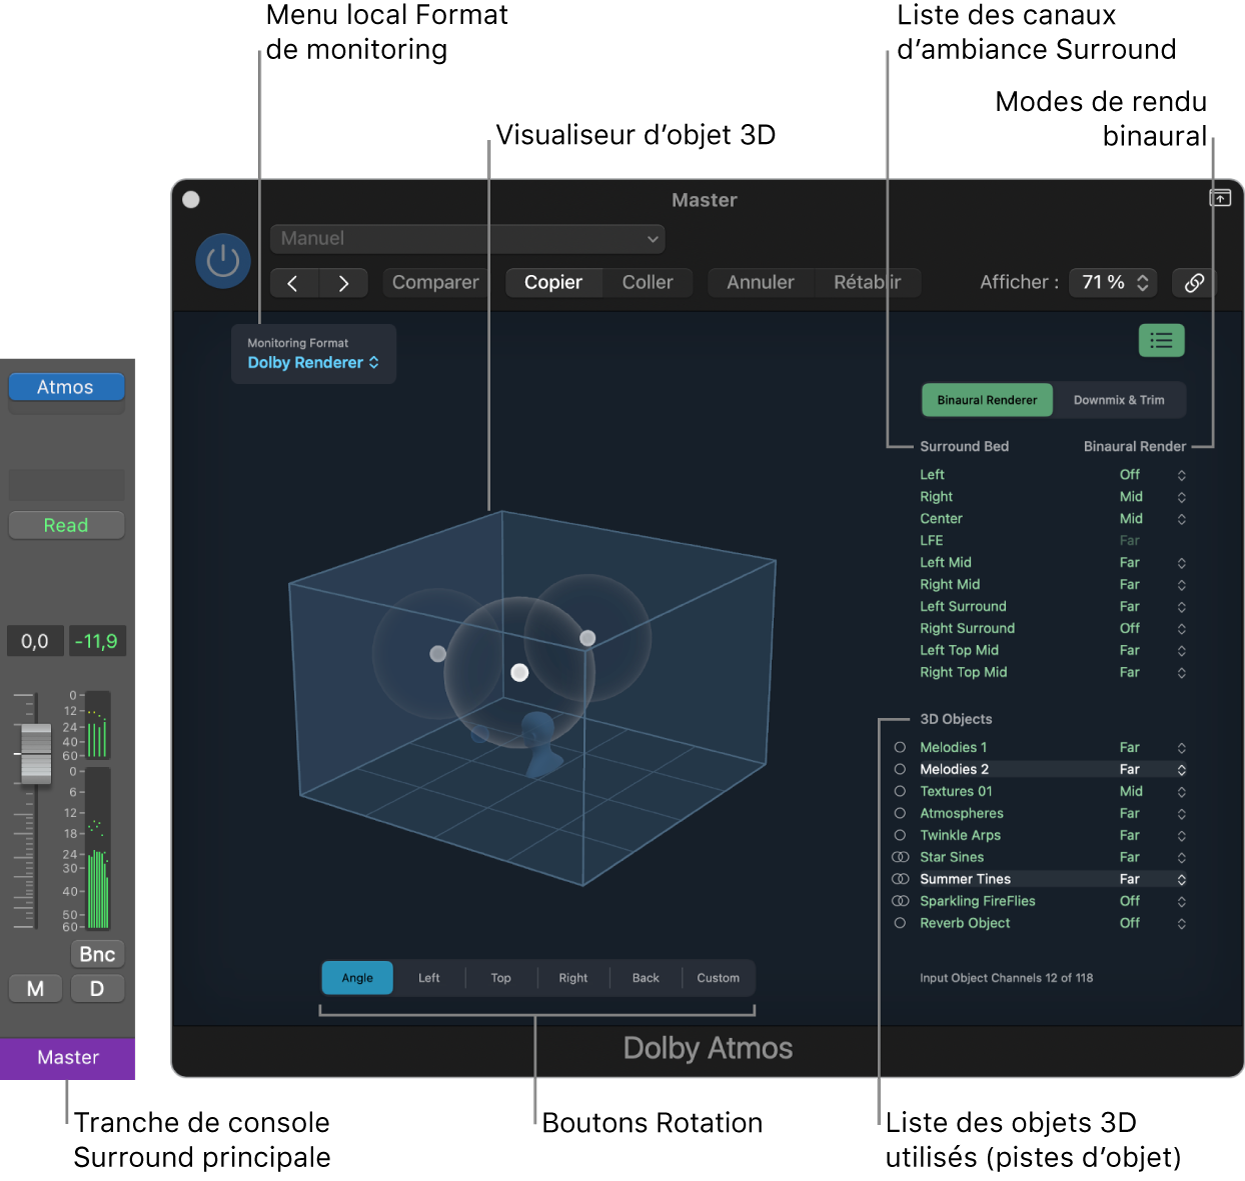Click the Bnc bounce button
The height and width of the screenshot is (1181, 1245).
coord(97,954)
